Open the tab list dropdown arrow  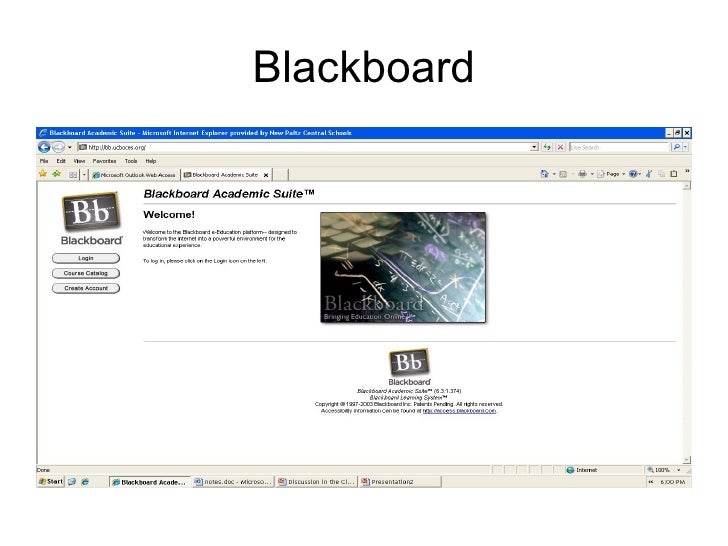click(x=84, y=175)
